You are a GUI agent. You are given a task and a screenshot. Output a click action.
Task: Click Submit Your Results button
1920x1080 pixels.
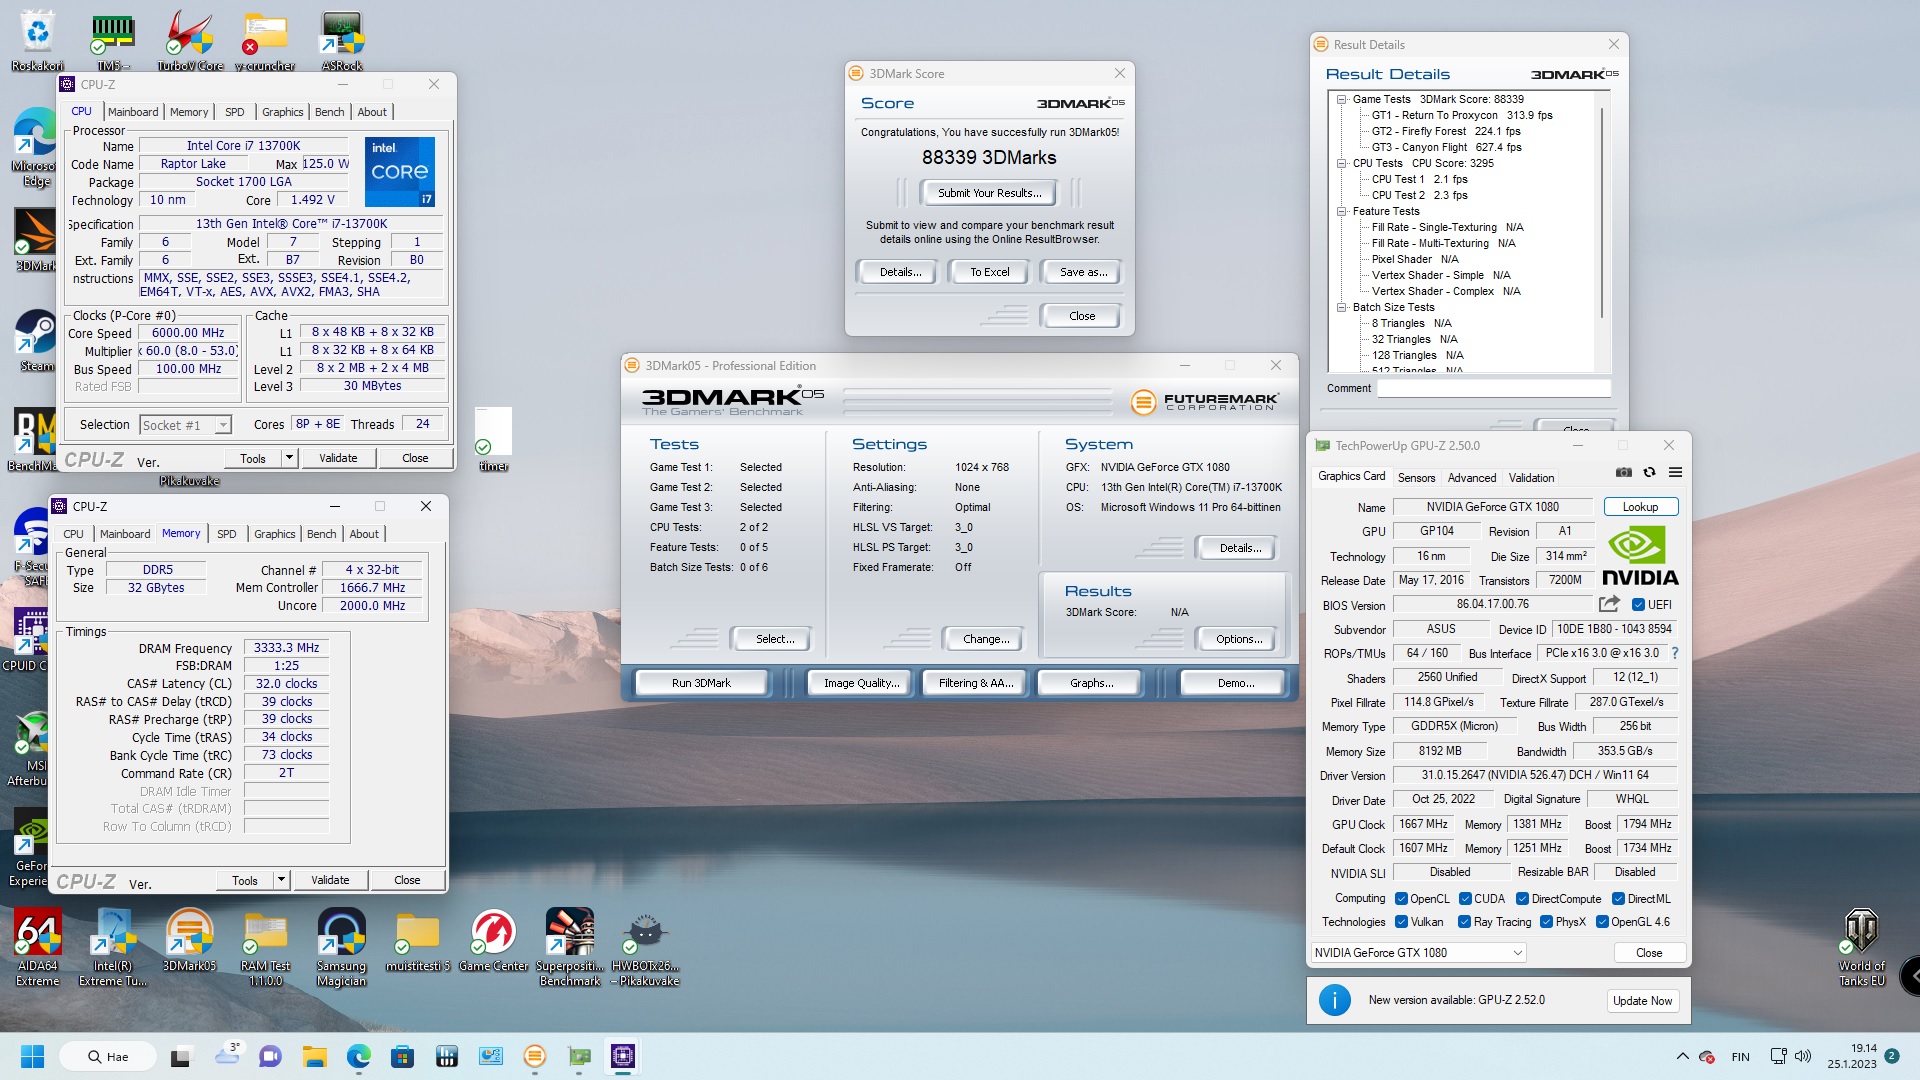(989, 193)
